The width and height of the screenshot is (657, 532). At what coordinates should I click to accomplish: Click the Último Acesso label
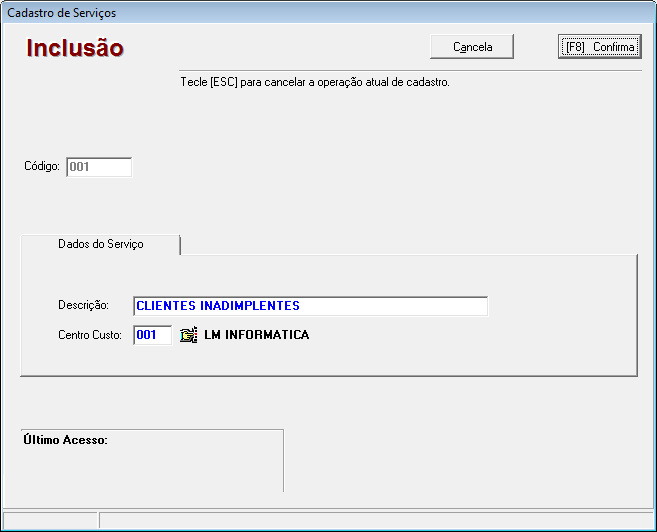coord(65,440)
